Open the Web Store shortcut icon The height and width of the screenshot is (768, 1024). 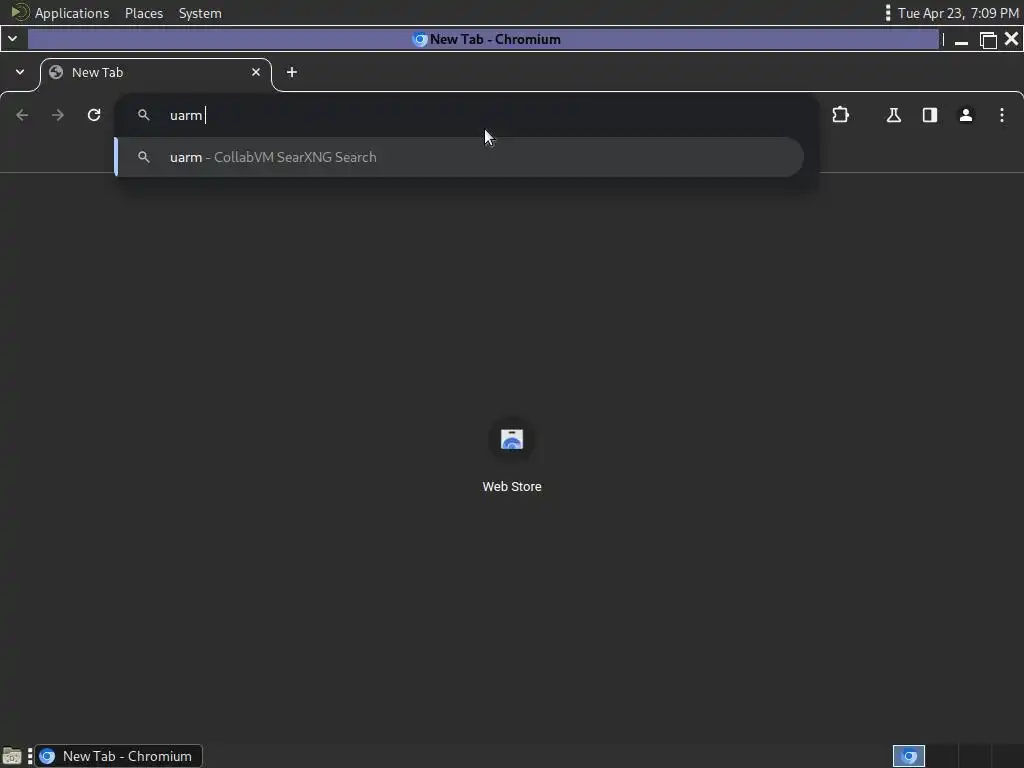(x=512, y=440)
